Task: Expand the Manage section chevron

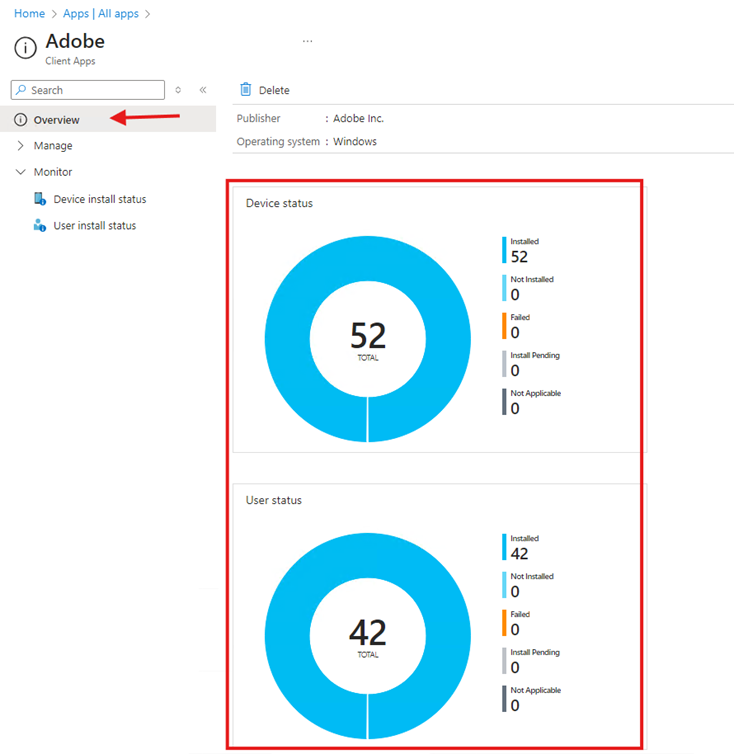Action: (20, 145)
